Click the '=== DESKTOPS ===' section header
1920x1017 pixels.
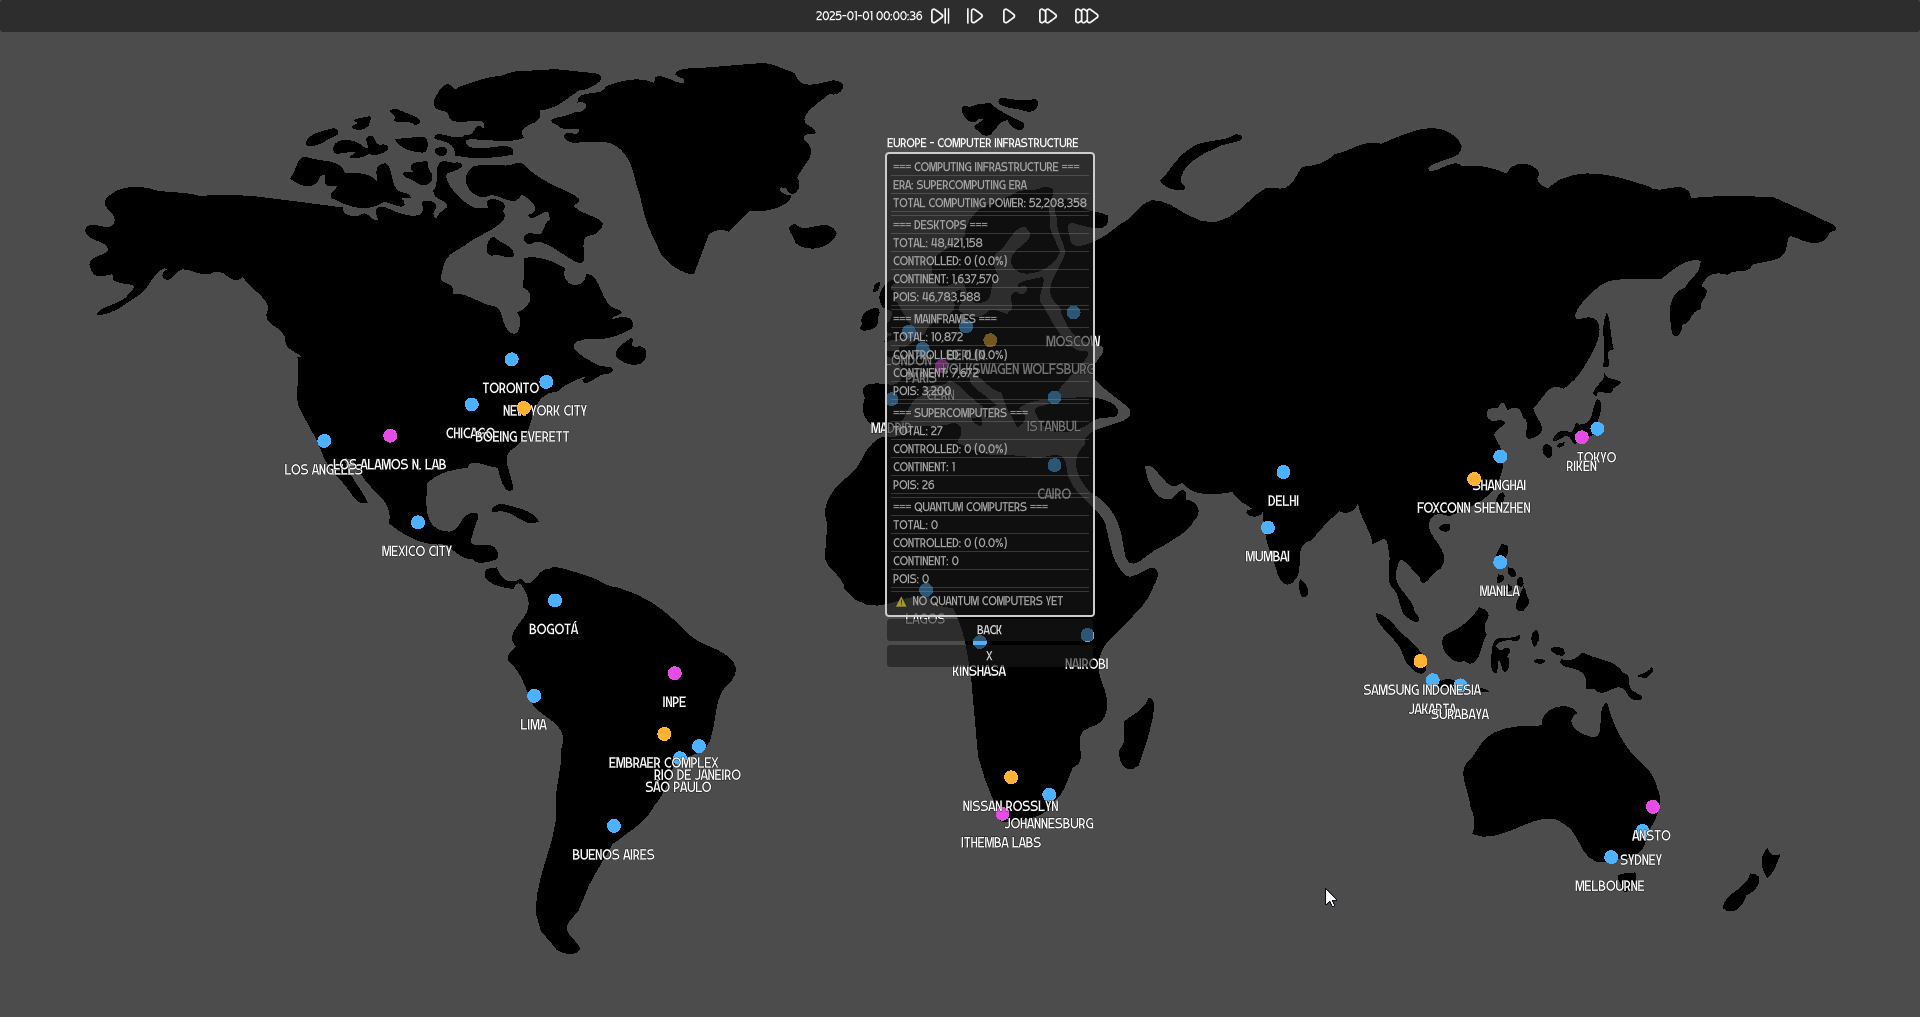point(940,225)
